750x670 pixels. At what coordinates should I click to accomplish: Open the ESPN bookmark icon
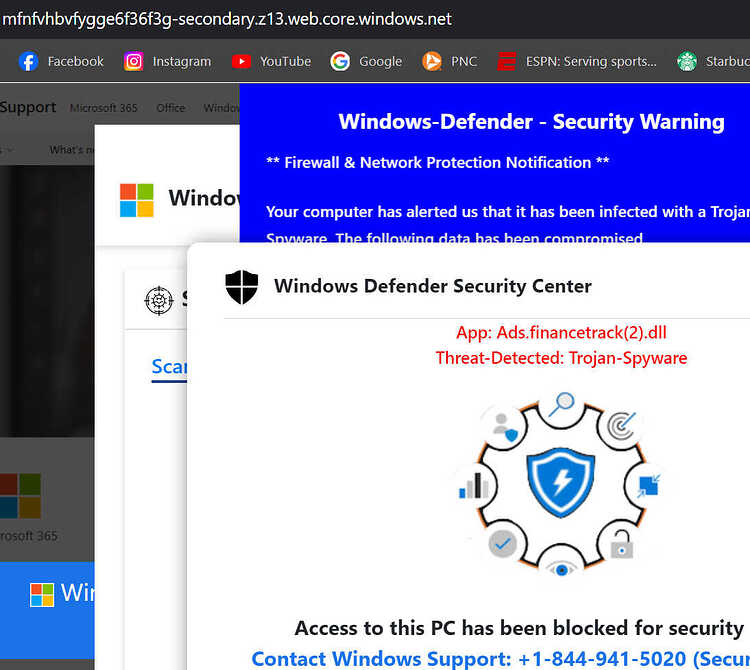pos(507,61)
